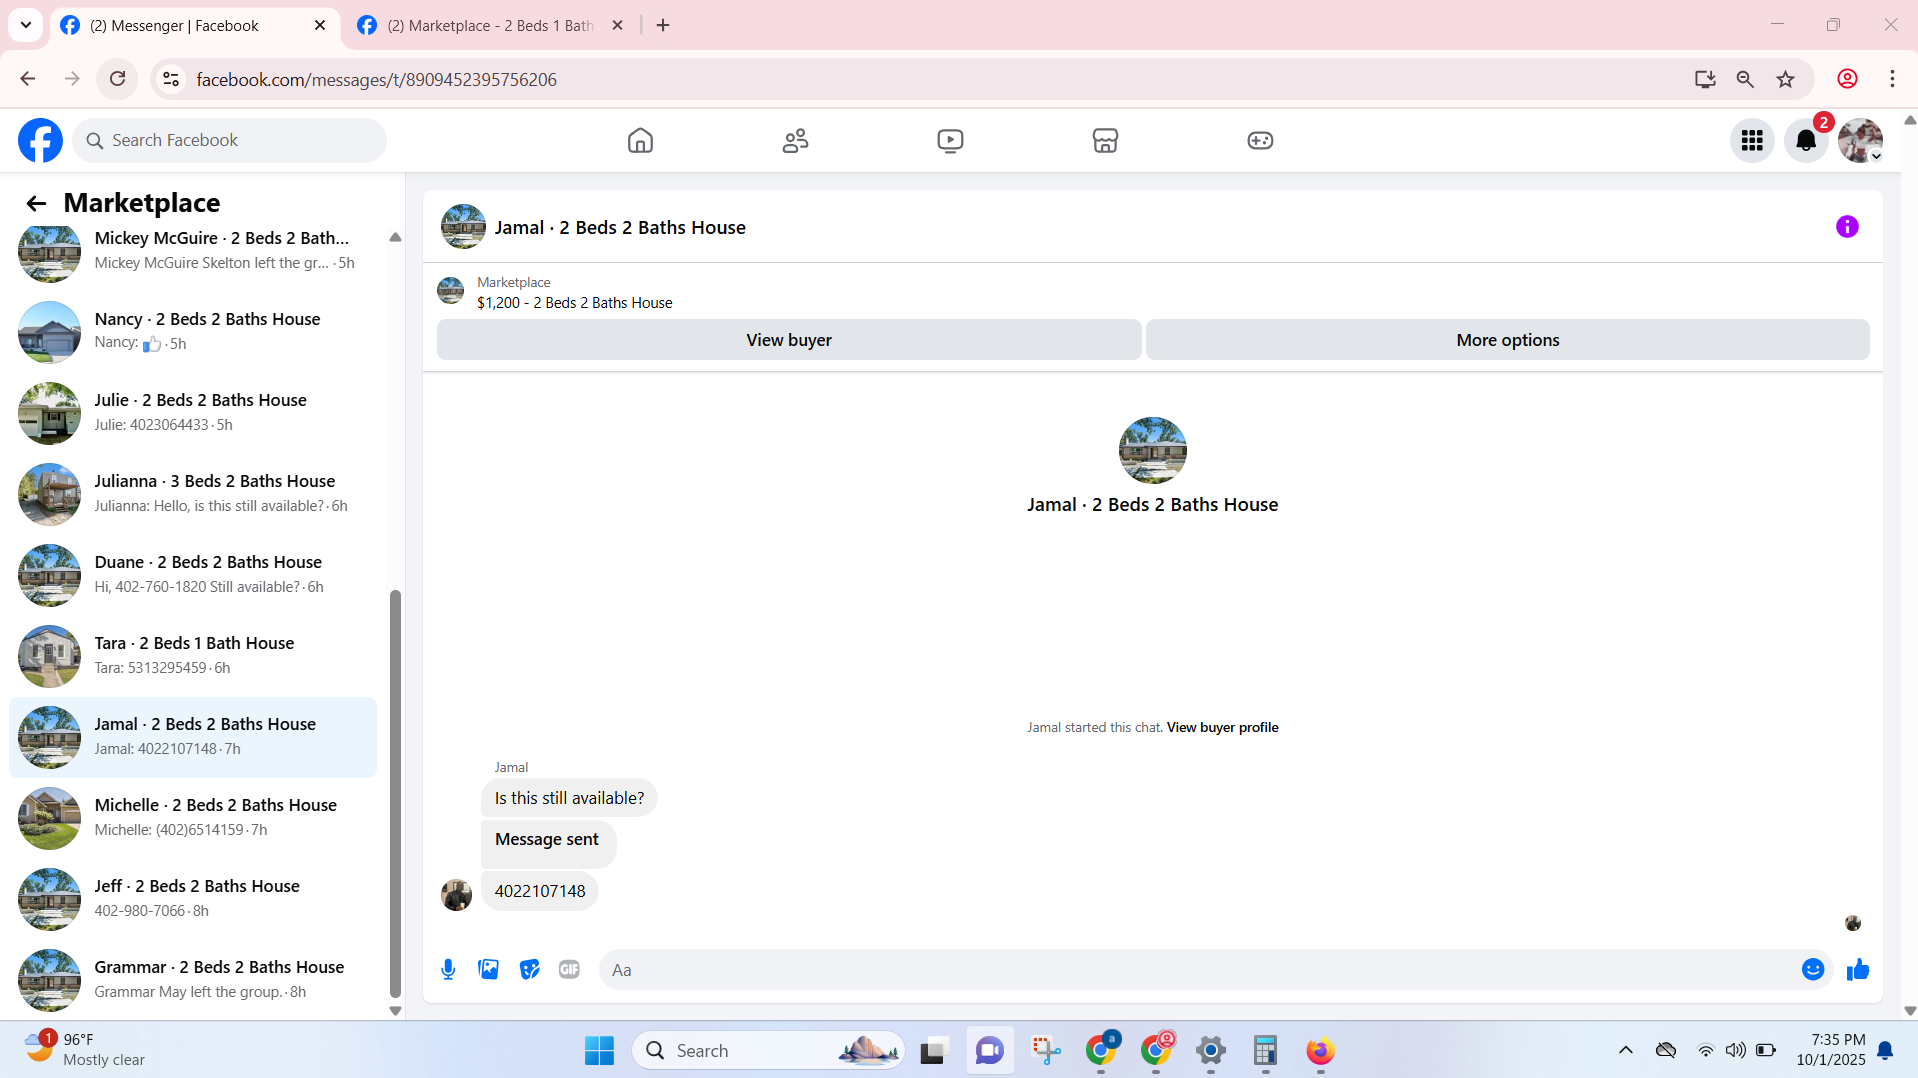The width and height of the screenshot is (1918, 1078).
Task: Click the Facebook logo
Action: (40, 141)
